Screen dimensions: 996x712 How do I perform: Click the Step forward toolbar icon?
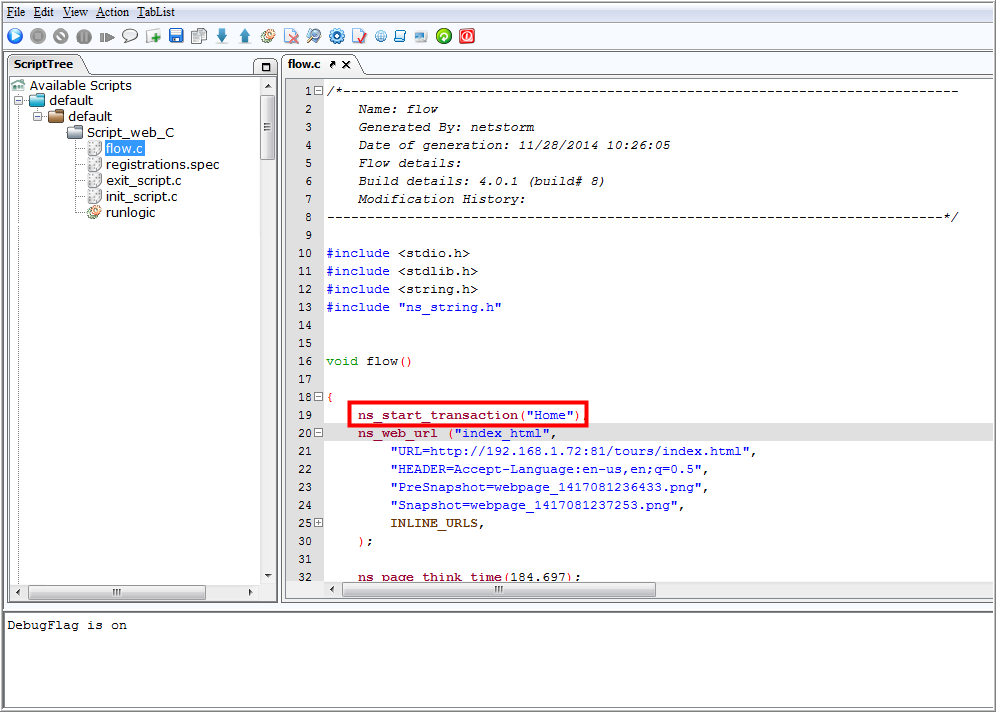(107, 37)
